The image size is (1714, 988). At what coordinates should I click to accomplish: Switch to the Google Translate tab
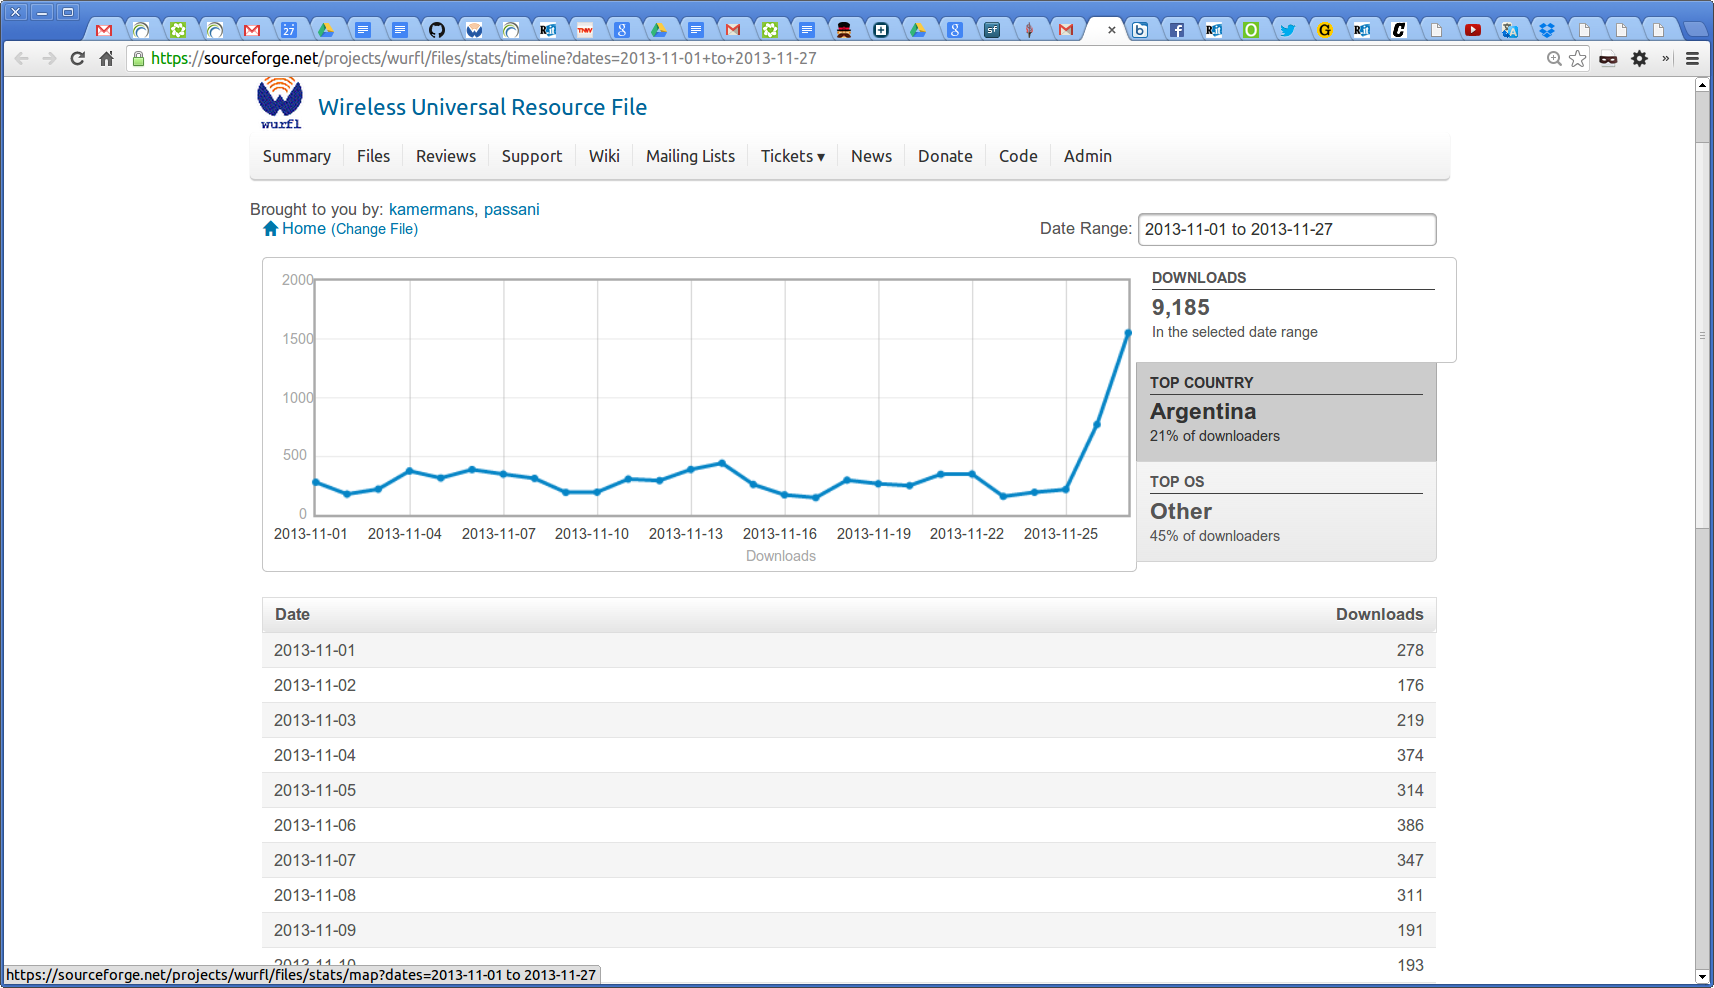(x=1510, y=30)
